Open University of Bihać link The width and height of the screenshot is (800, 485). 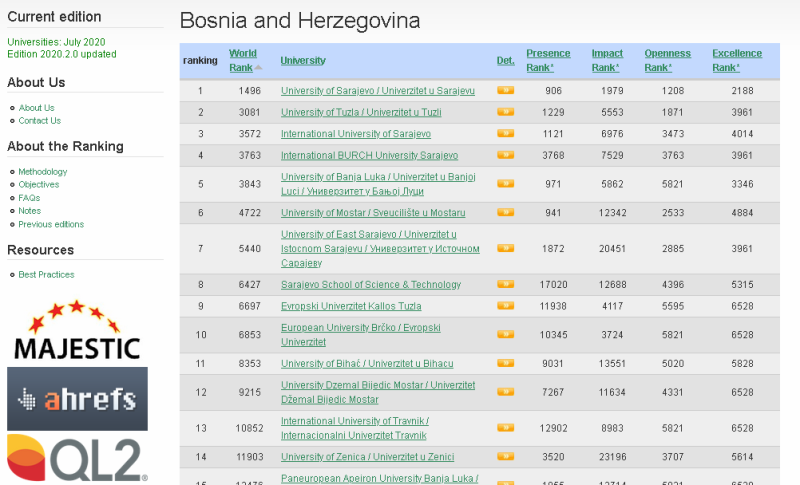(x=367, y=363)
